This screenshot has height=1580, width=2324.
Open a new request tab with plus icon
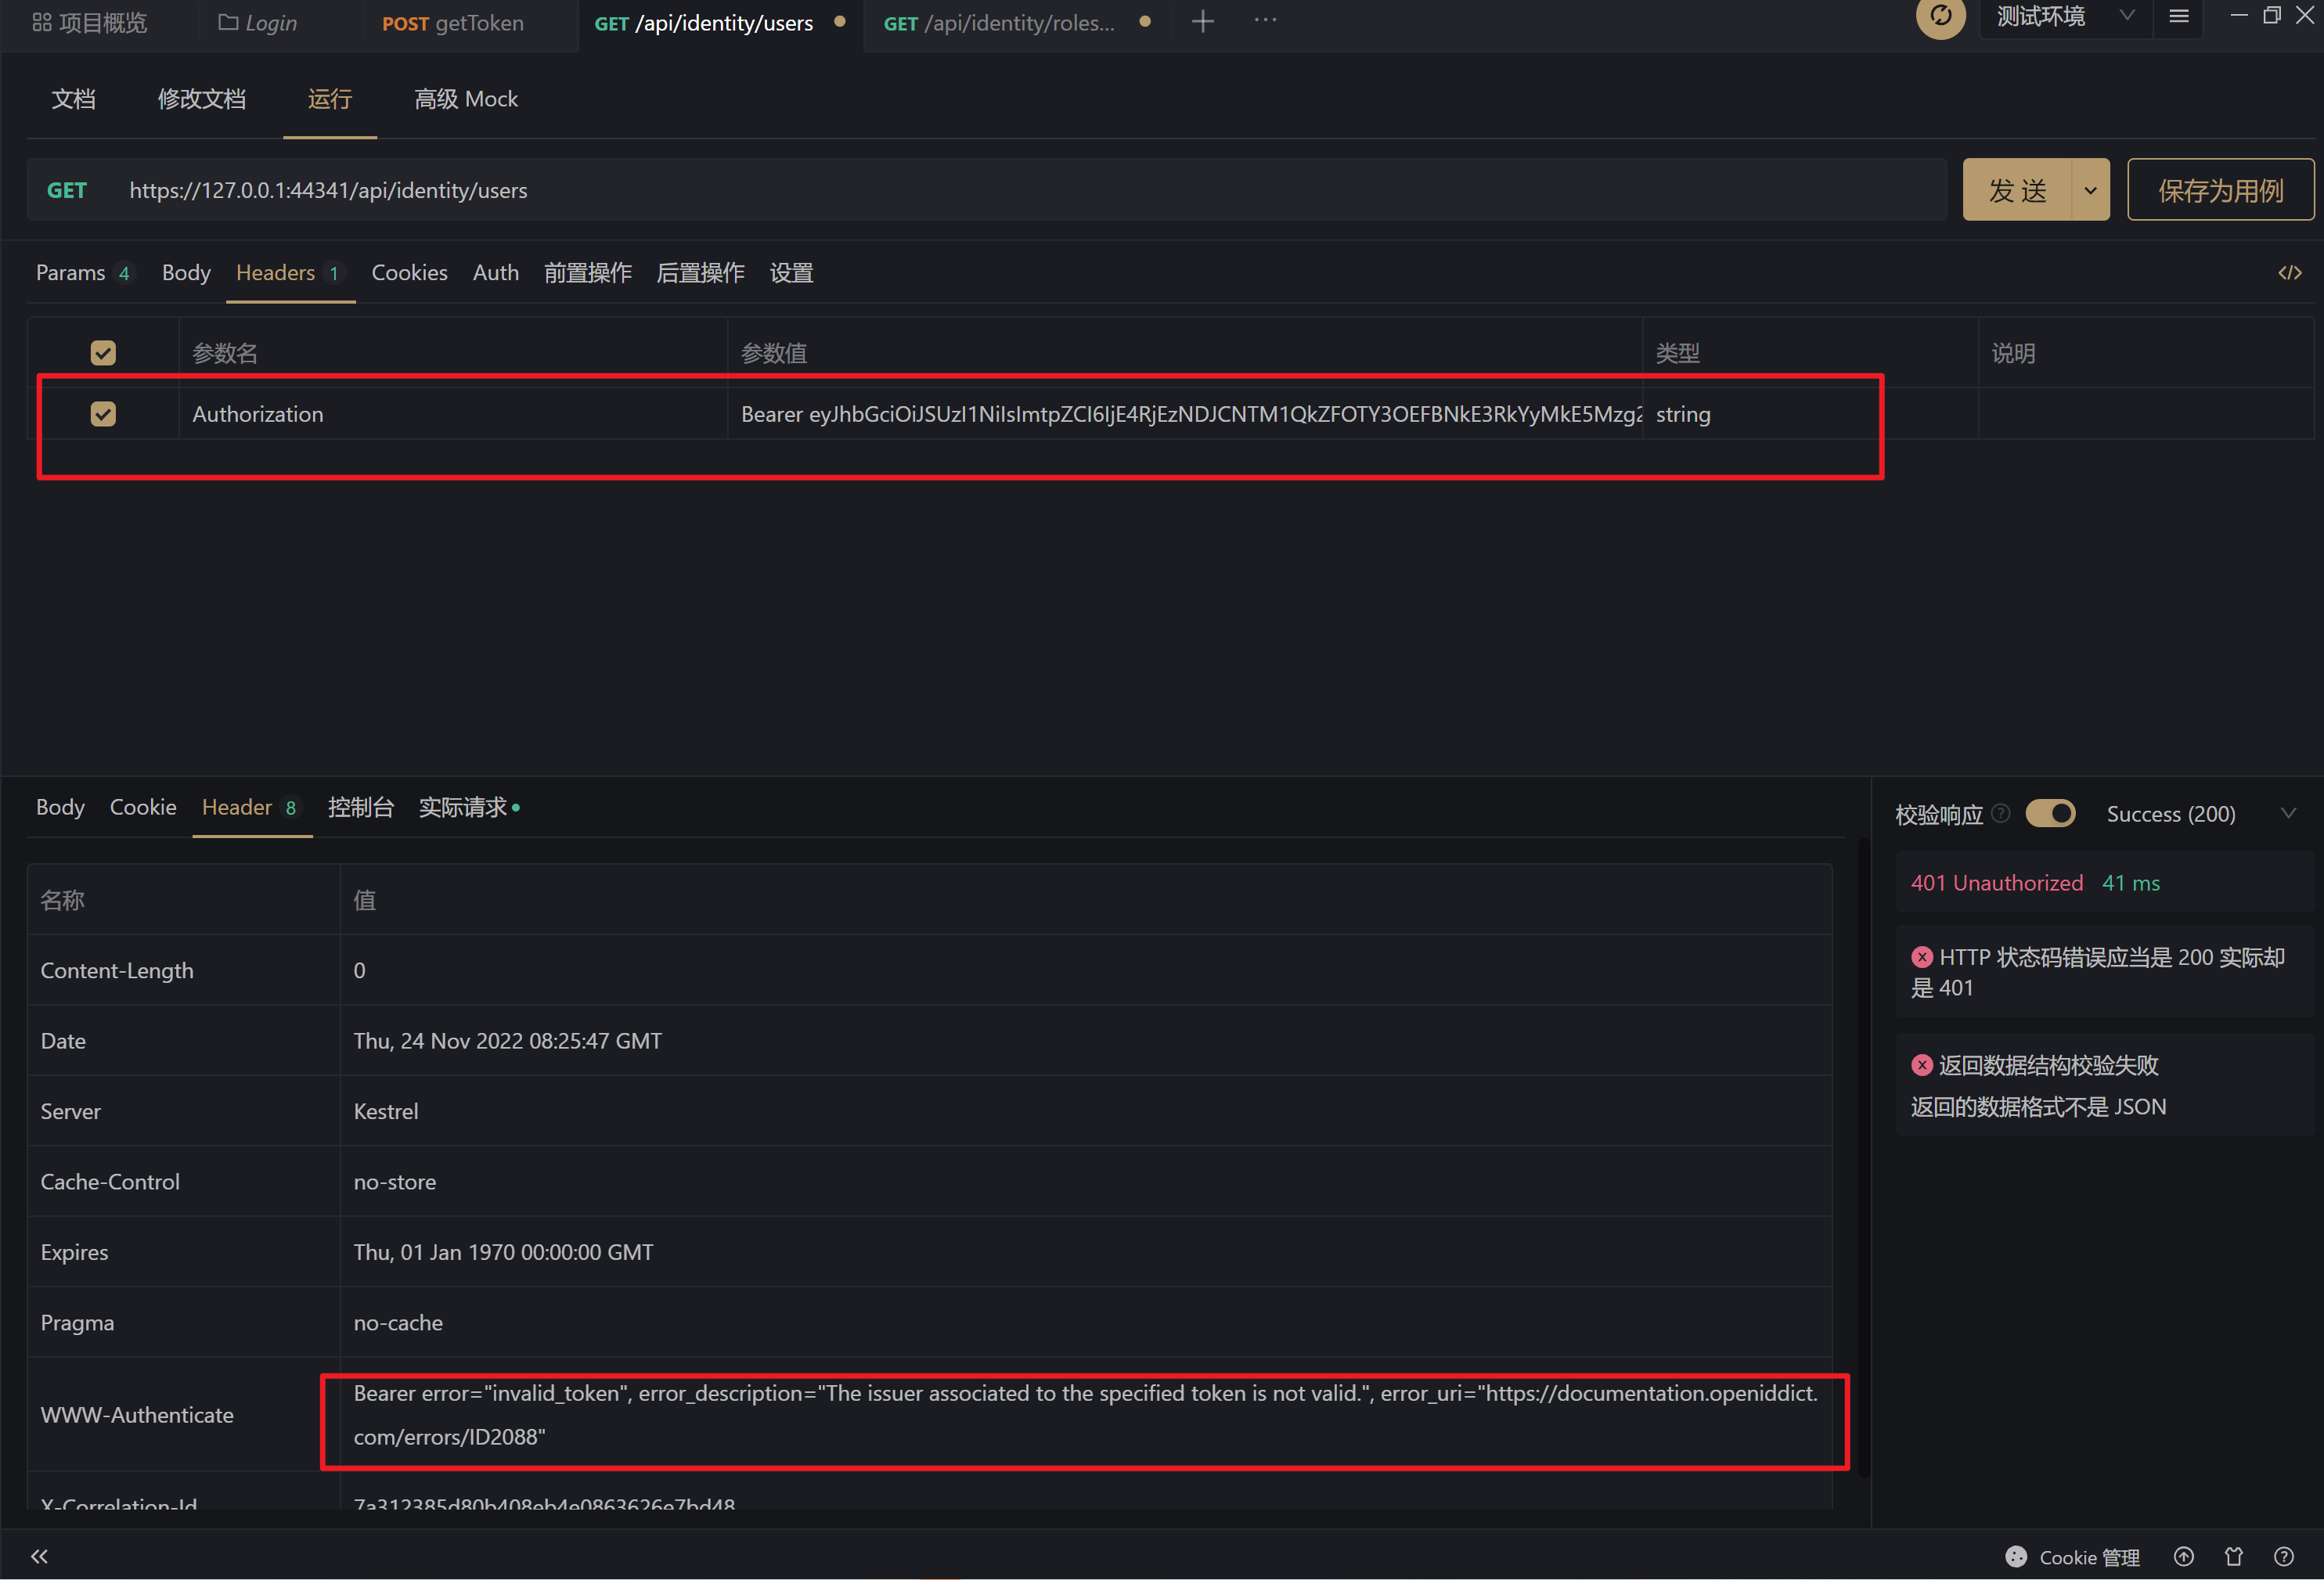point(1202,20)
